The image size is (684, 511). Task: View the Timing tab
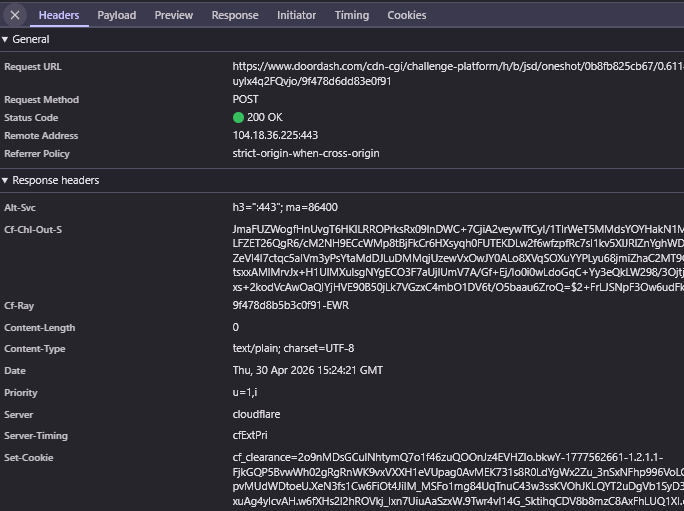point(352,15)
